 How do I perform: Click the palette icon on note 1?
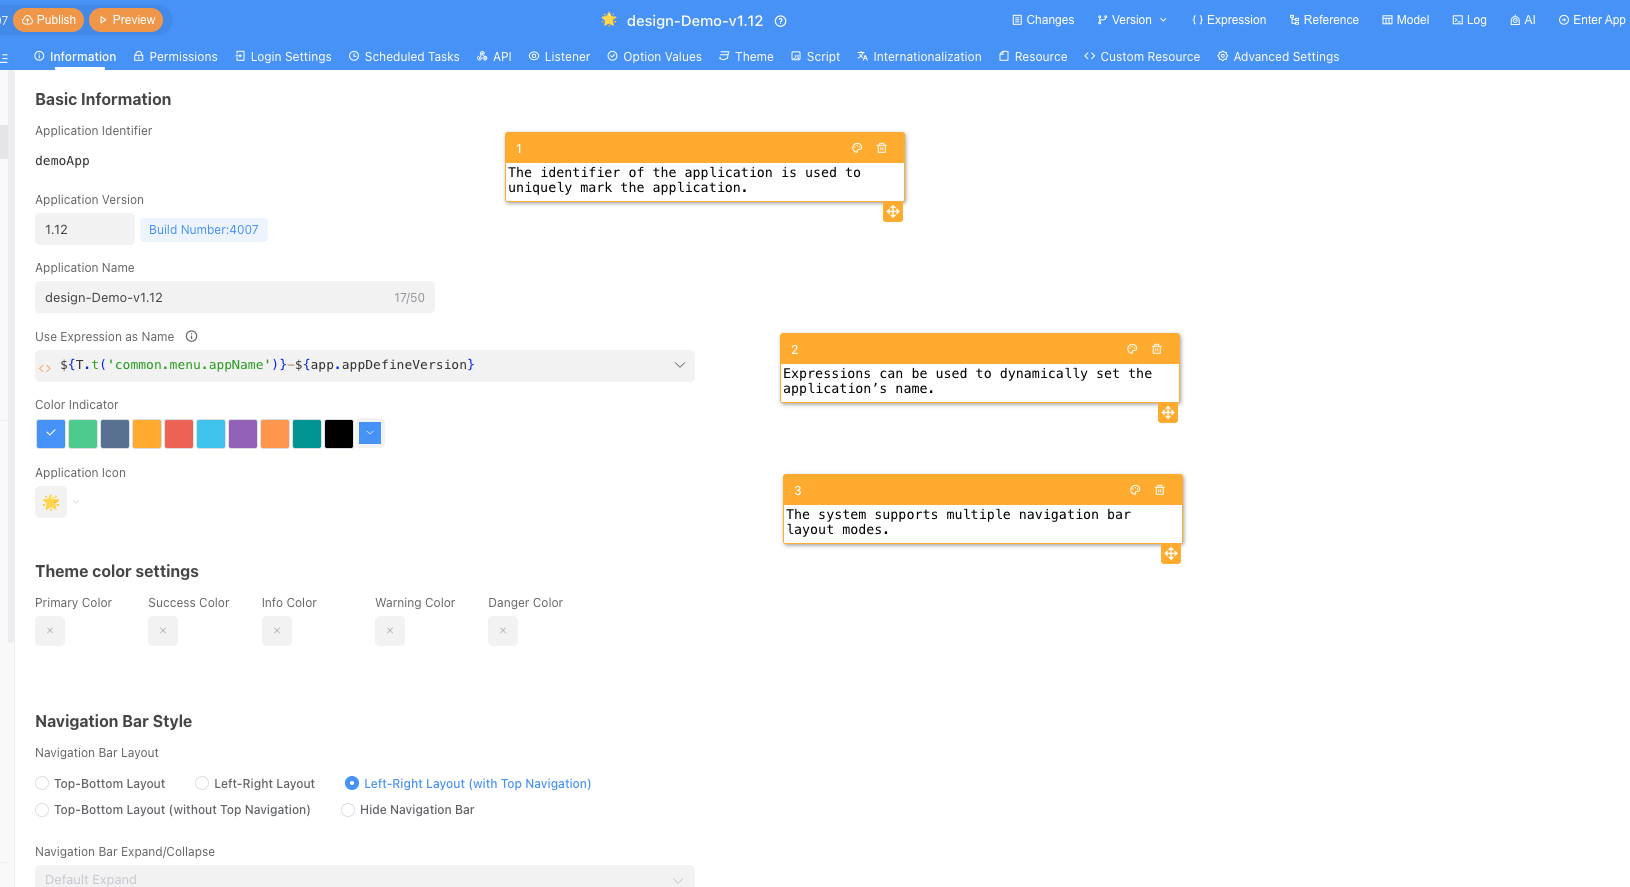pyautogui.click(x=857, y=148)
